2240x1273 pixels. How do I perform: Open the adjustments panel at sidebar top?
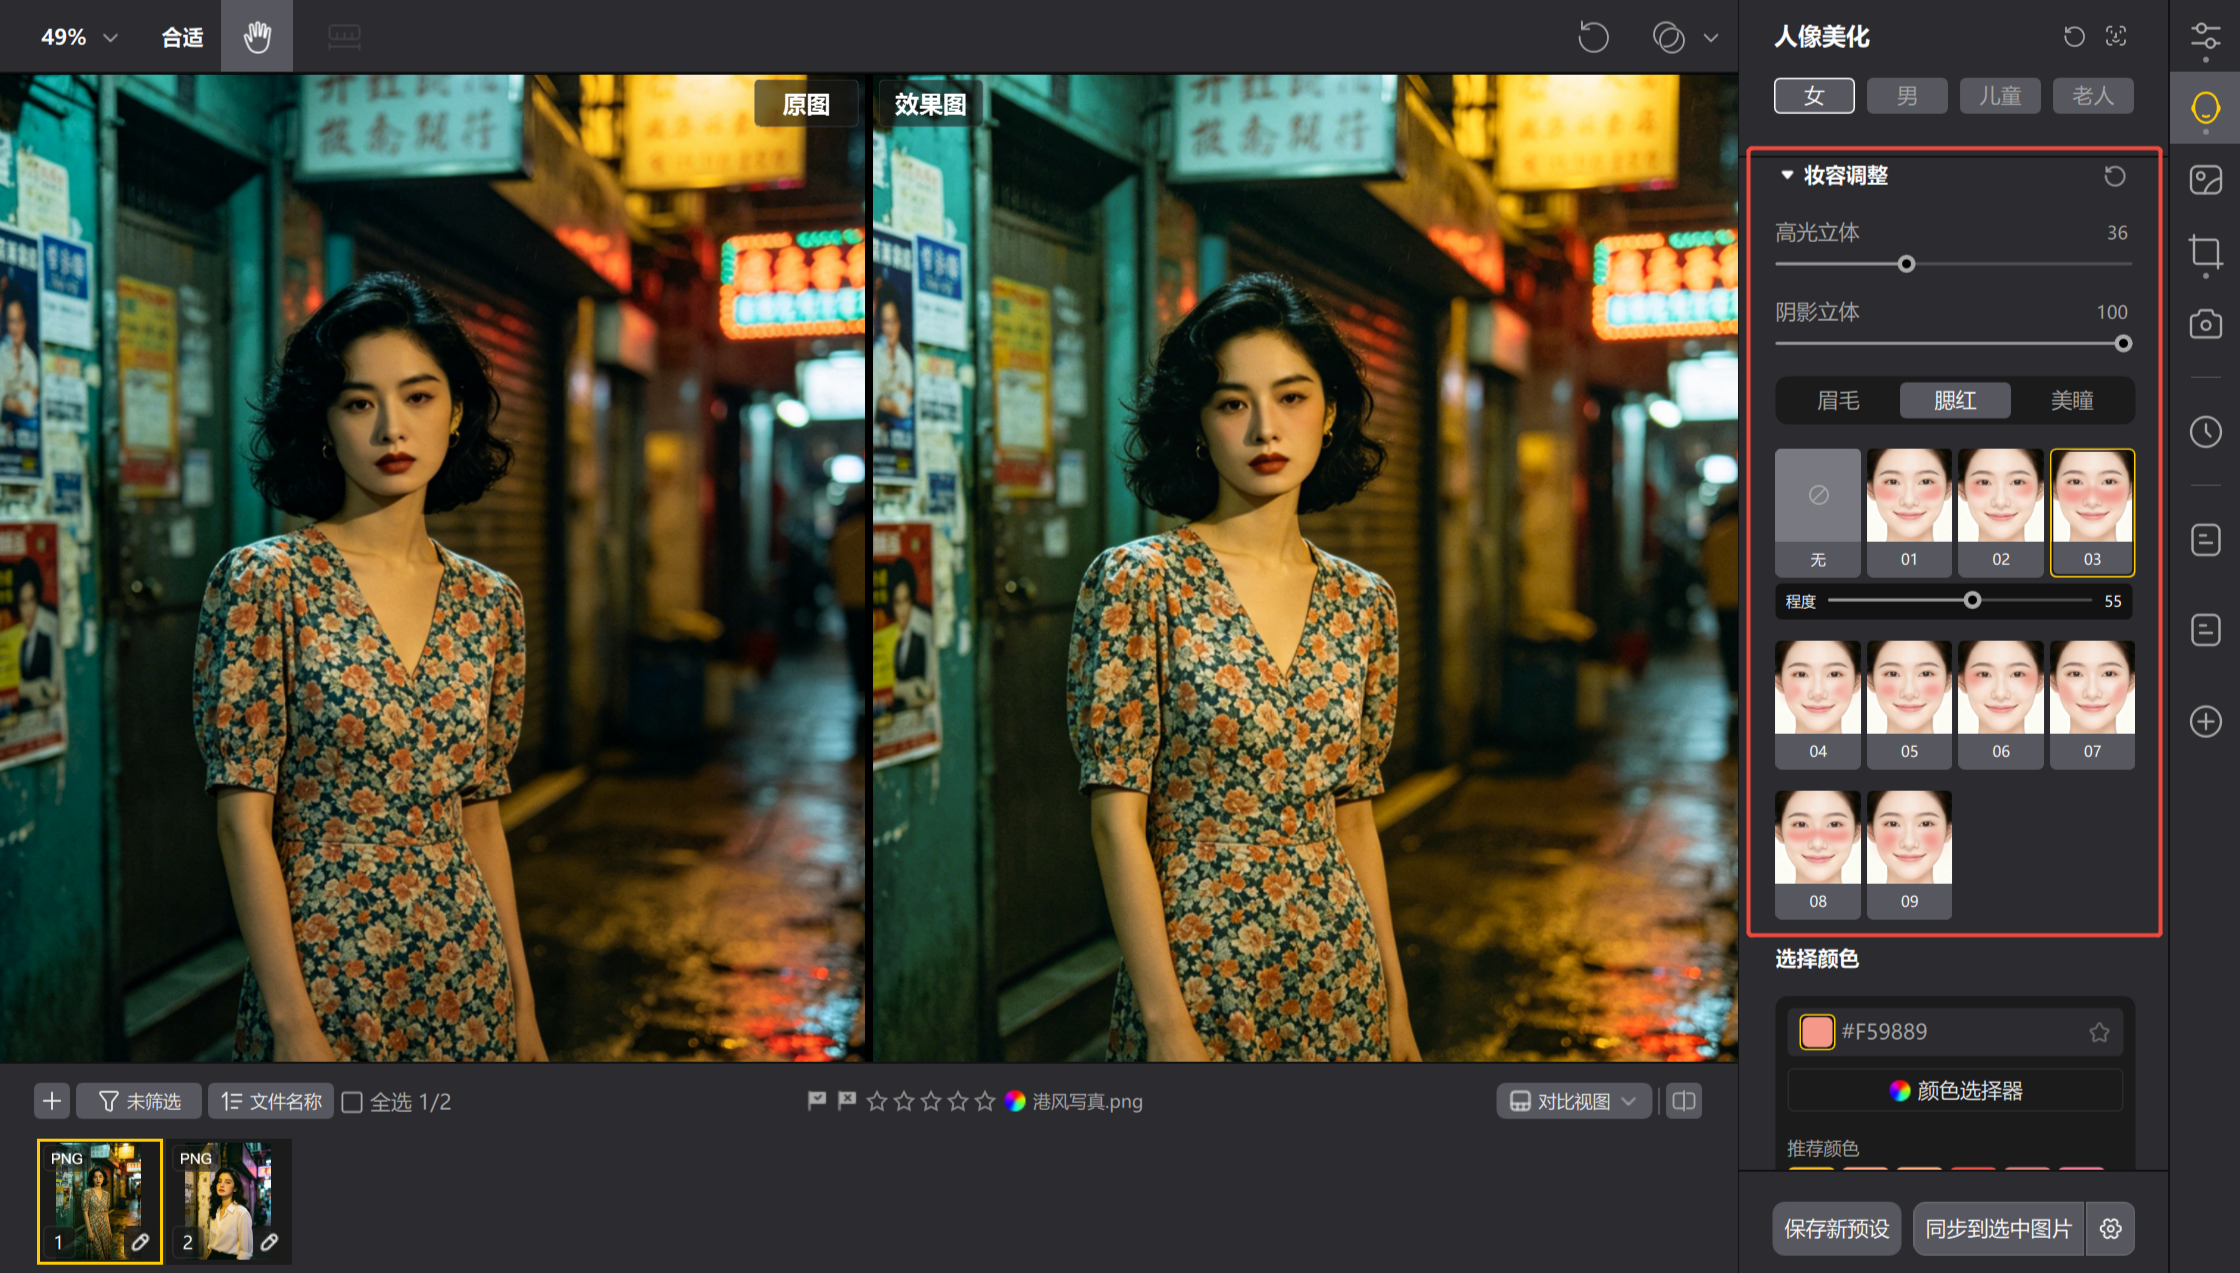pyautogui.click(x=2205, y=36)
